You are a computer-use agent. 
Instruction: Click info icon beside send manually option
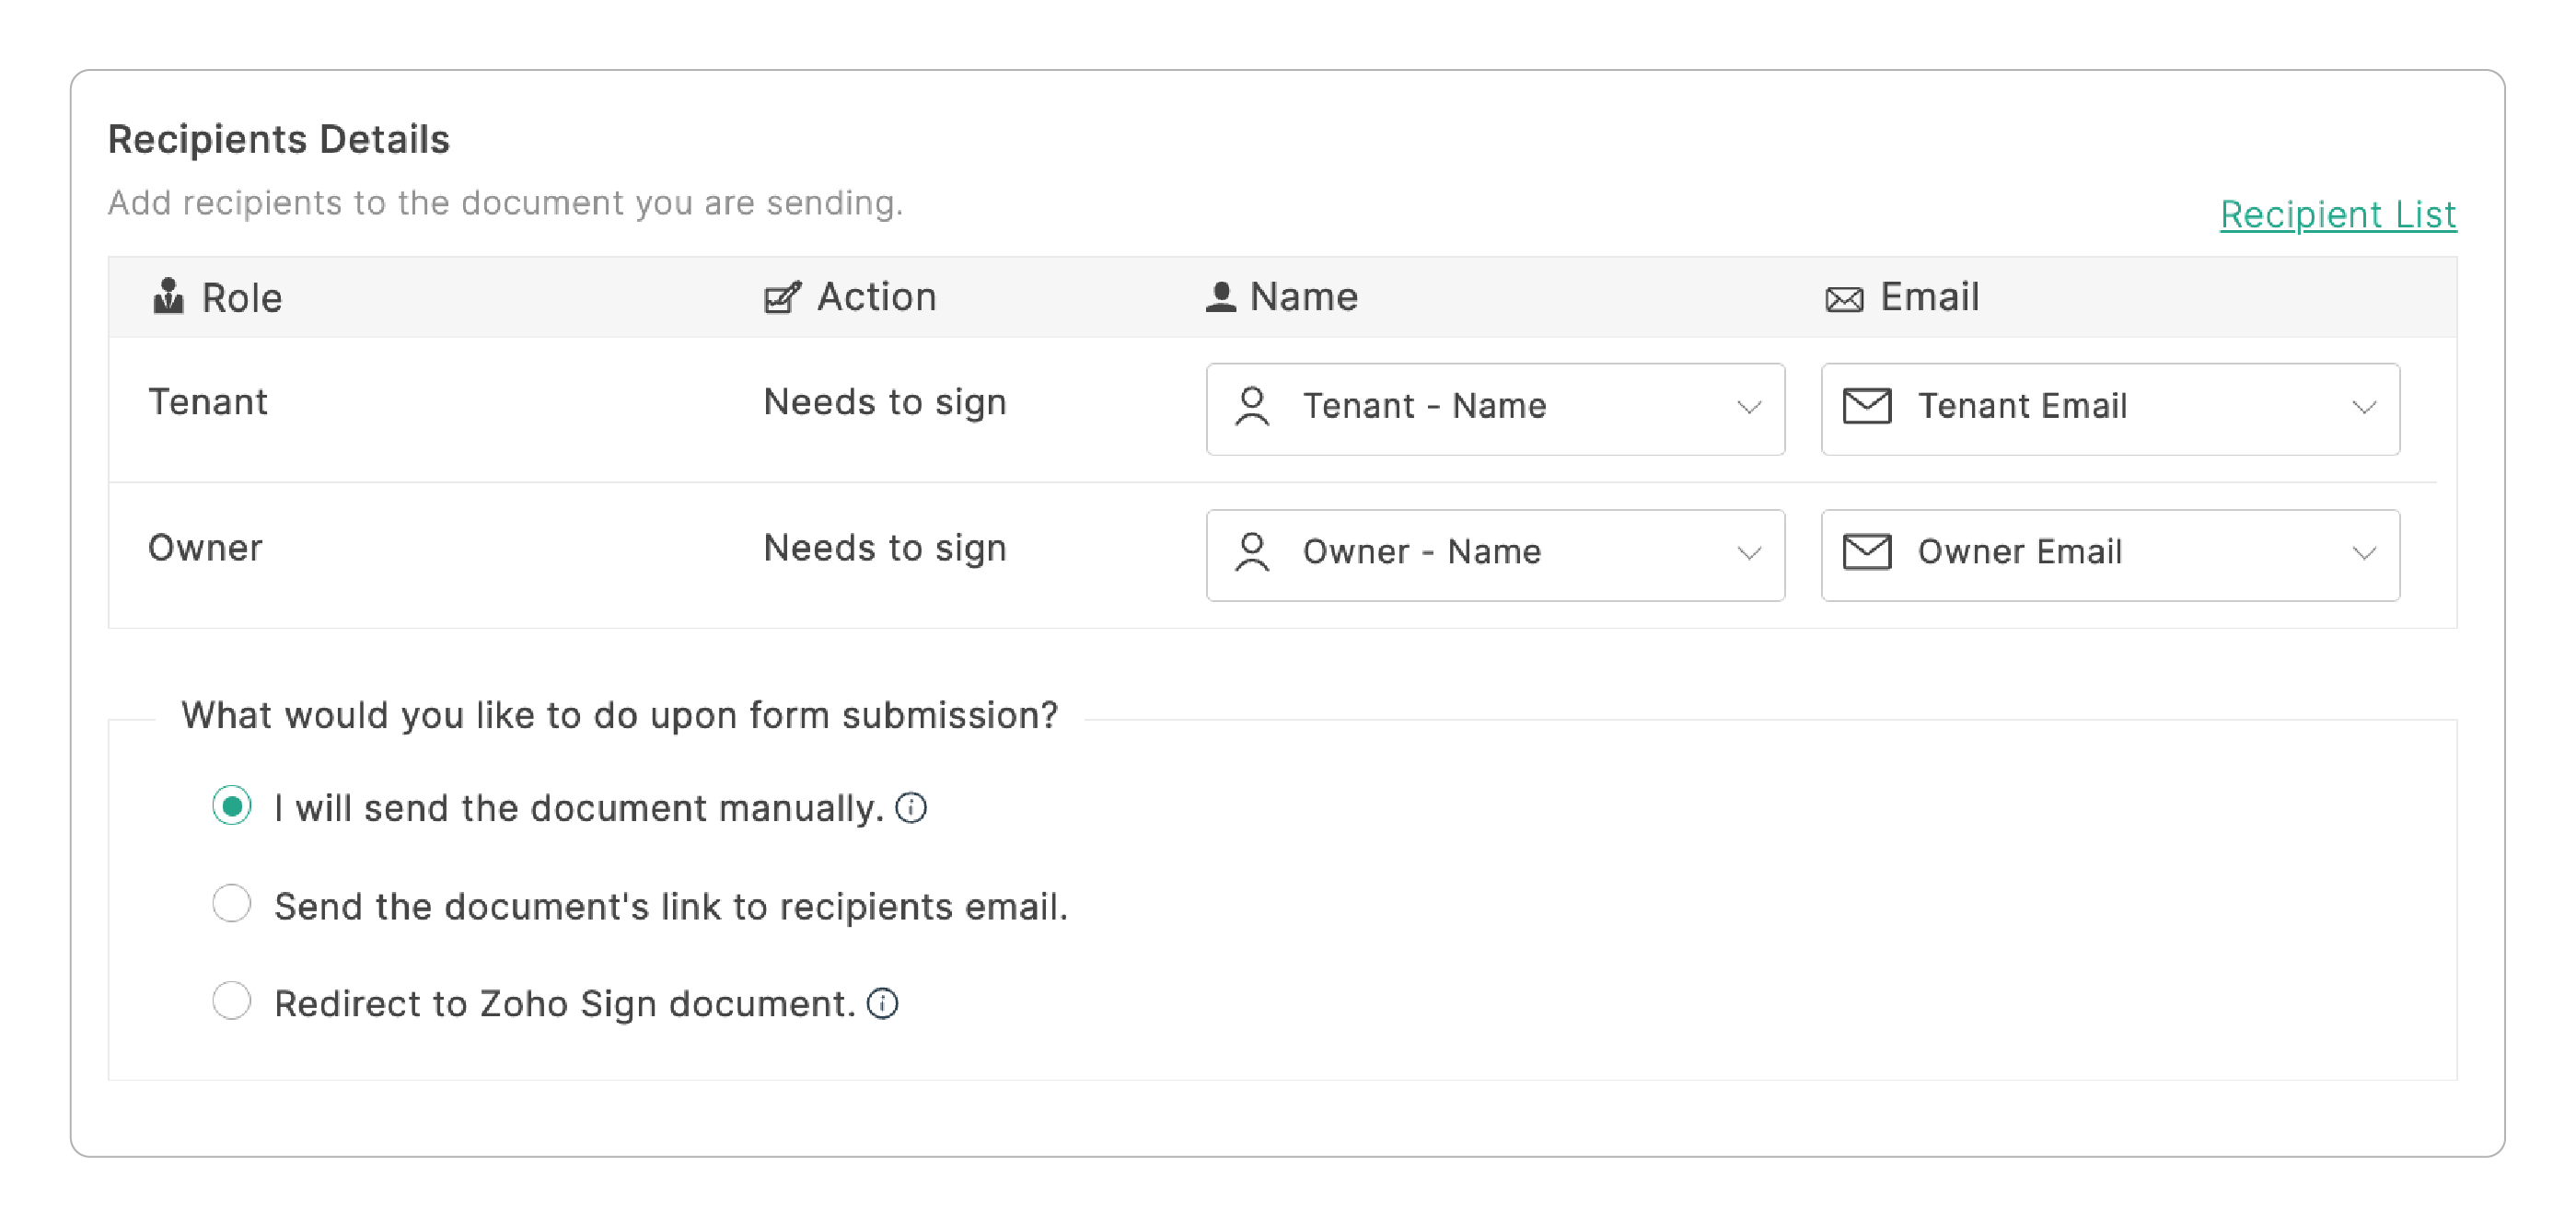(x=911, y=808)
